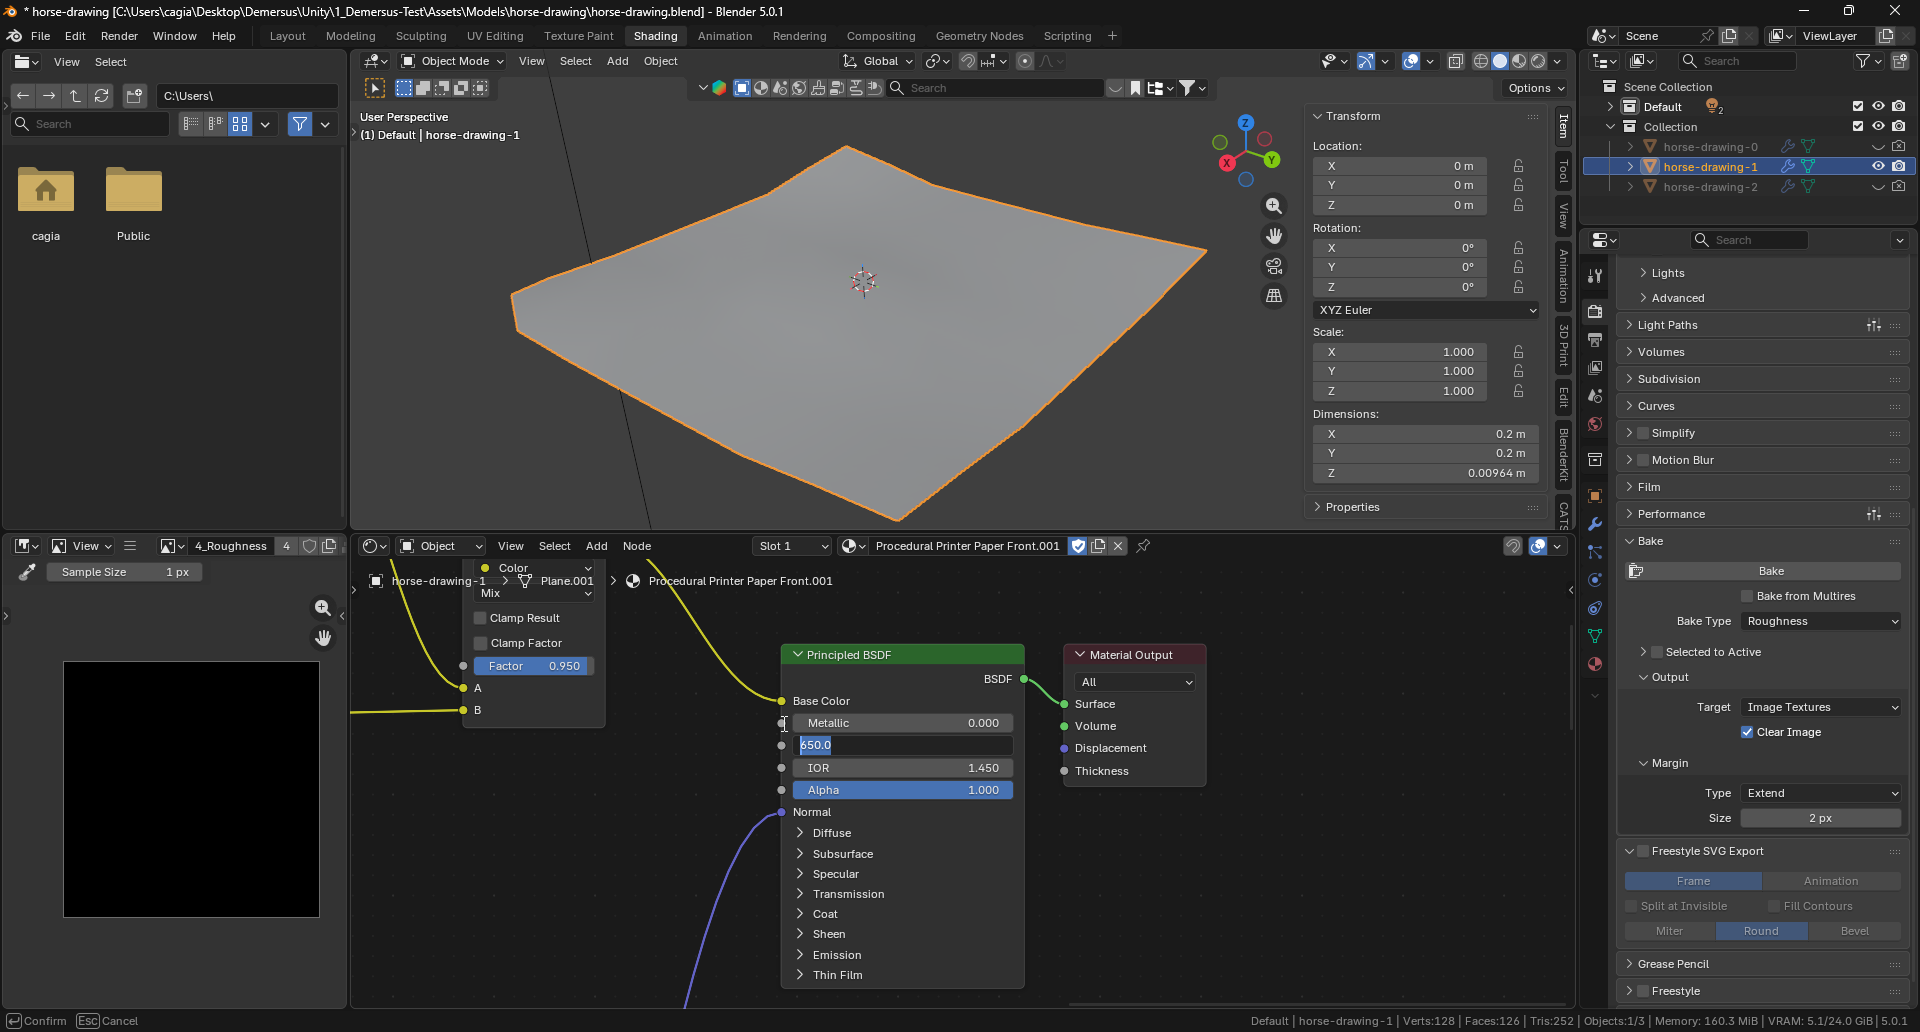Open the Target Image Textures dropdown
This screenshot has height=1032, width=1920.
click(x=1821, y=707)
